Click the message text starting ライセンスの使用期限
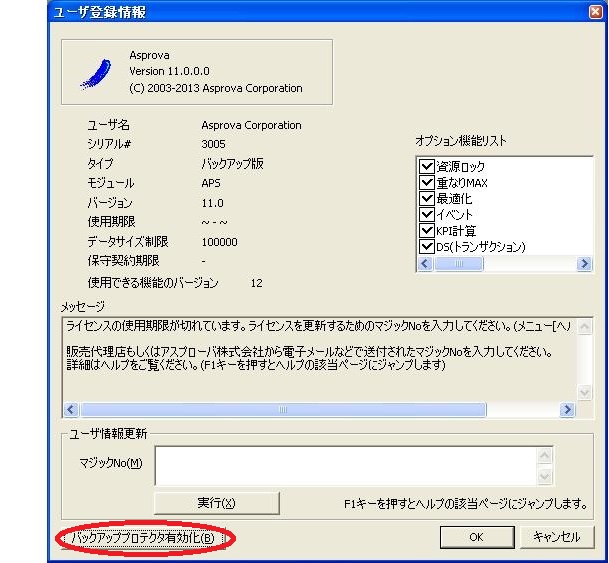The width and height of the screenshot is (609, 563). pyautogui.click(x=318, y=325)
